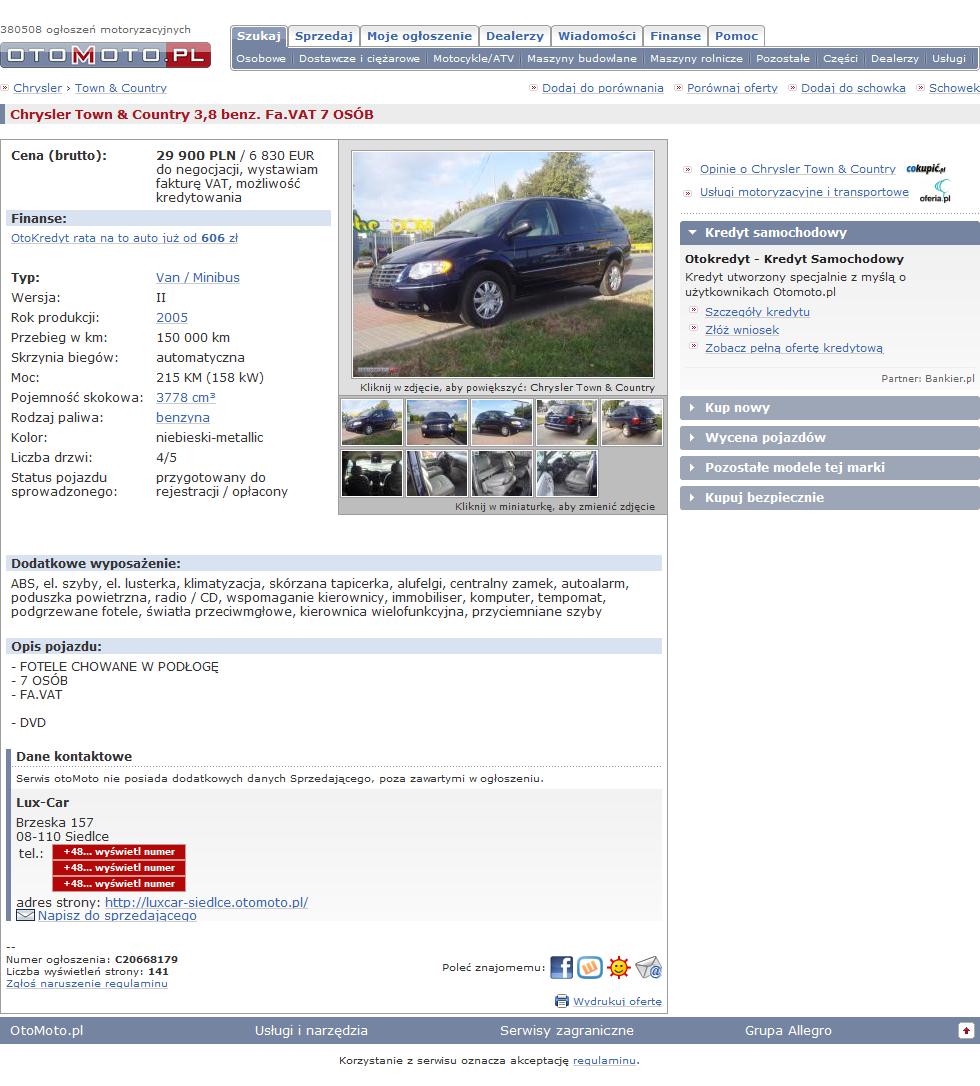980x1086 pixels.
Task: Click the 29 900 PLN price text
Action: pos(196,156)
